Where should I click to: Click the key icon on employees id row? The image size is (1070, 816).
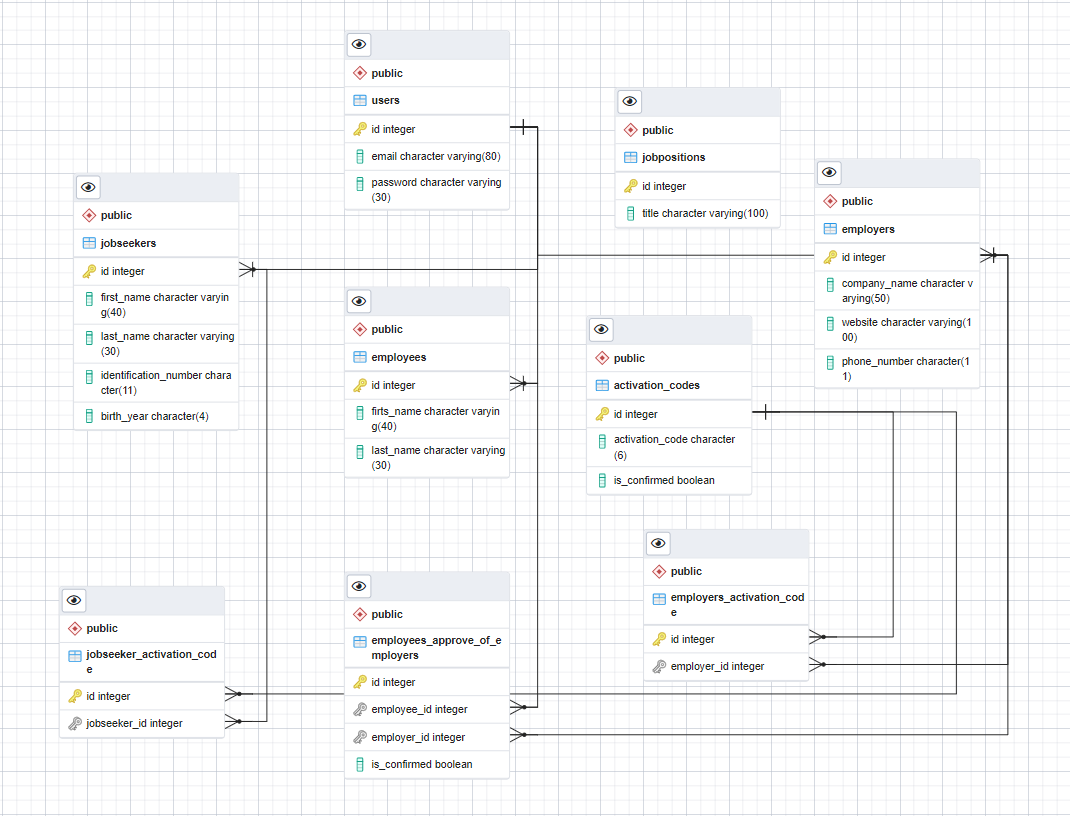tap(360, 384)
